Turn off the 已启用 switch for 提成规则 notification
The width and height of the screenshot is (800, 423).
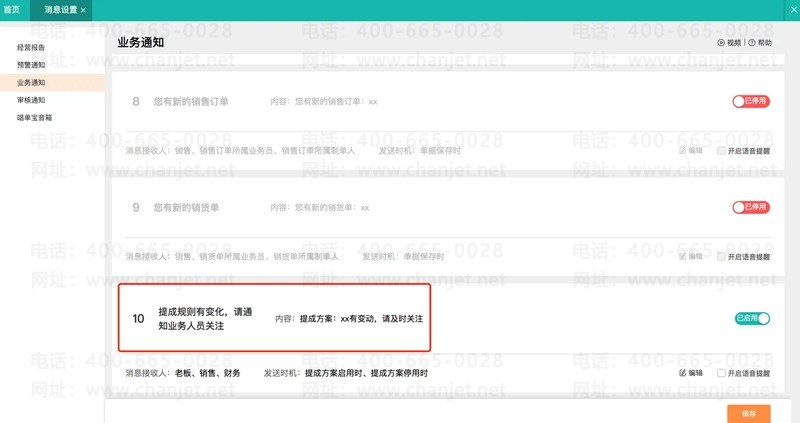coord(752,318)
